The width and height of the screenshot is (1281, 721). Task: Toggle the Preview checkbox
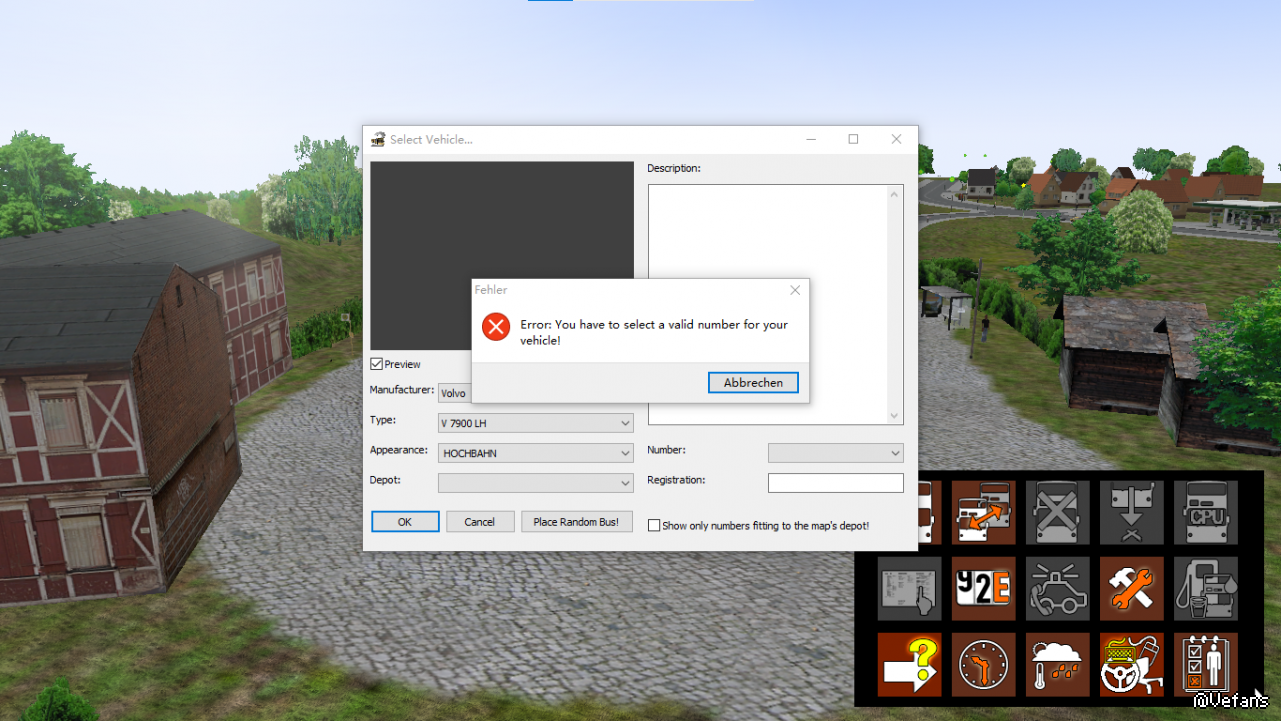(x=376, y=364)
